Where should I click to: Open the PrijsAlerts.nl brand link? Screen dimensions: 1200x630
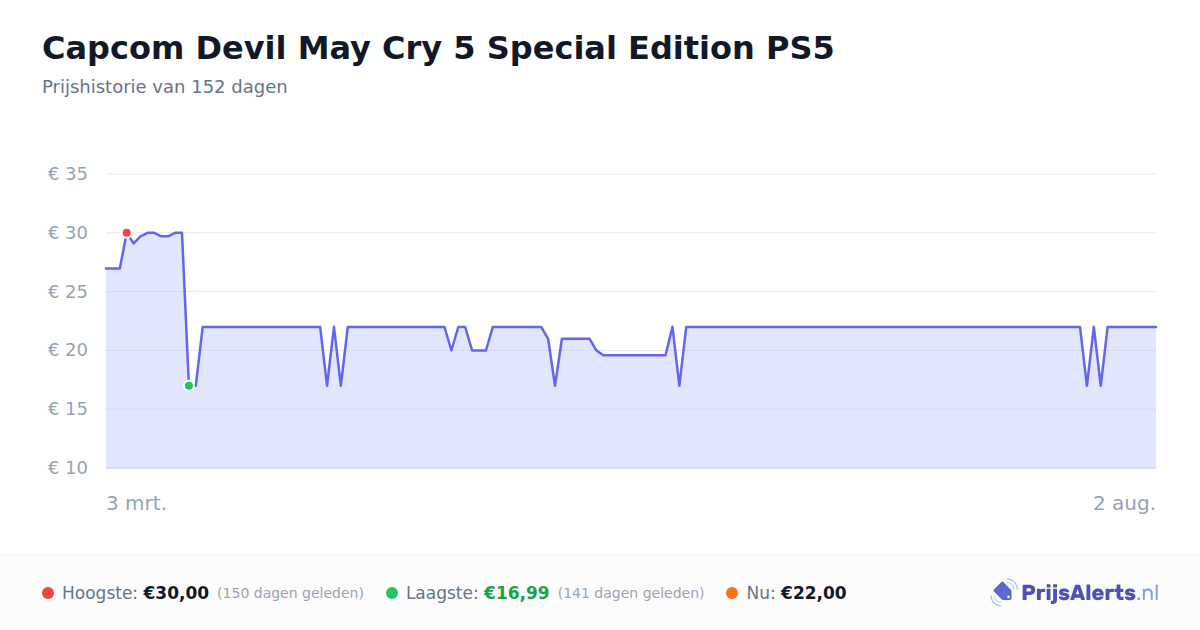[x=1075, y=593]
